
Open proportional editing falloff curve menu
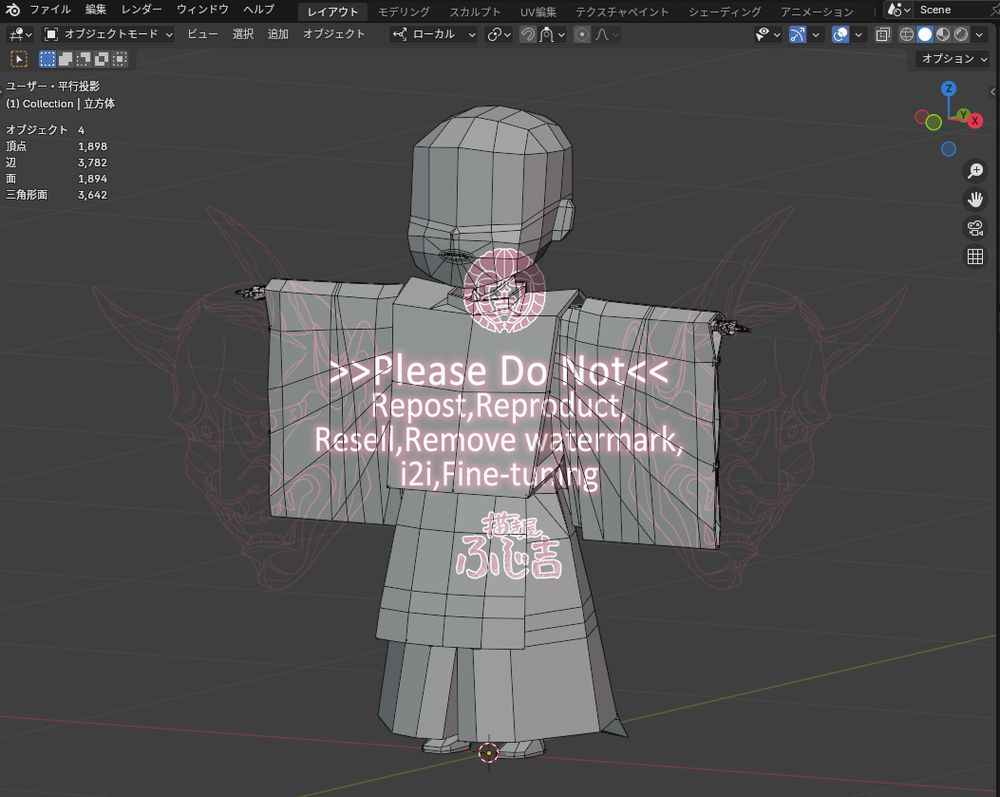click(607, 34)
